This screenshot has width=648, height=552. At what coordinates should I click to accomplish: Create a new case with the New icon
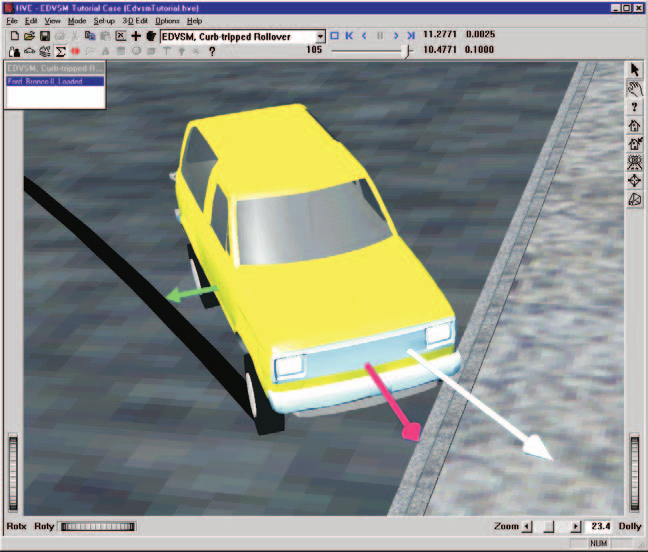[14, 36]
